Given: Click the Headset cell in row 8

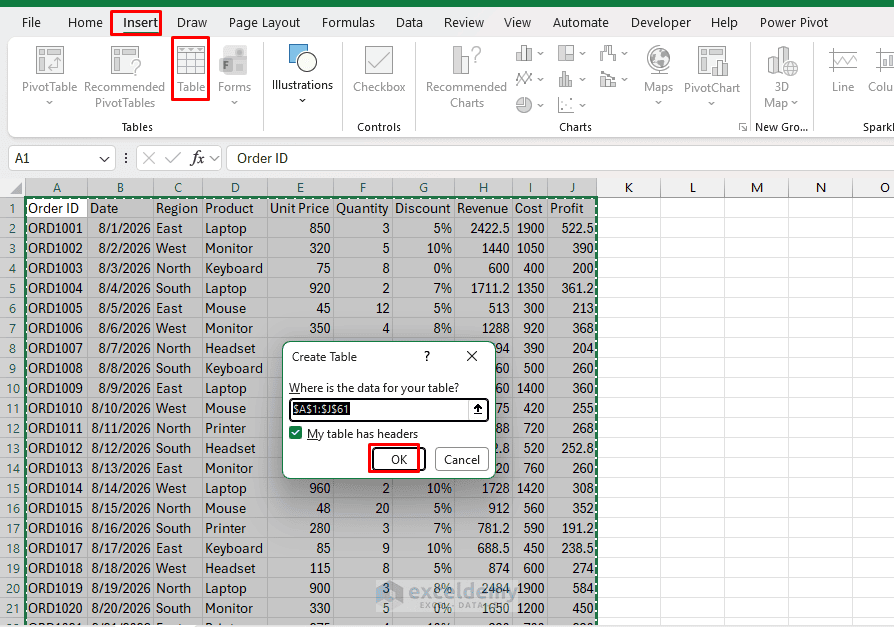Looking at the screenshot, I should [x=235, y=348].
